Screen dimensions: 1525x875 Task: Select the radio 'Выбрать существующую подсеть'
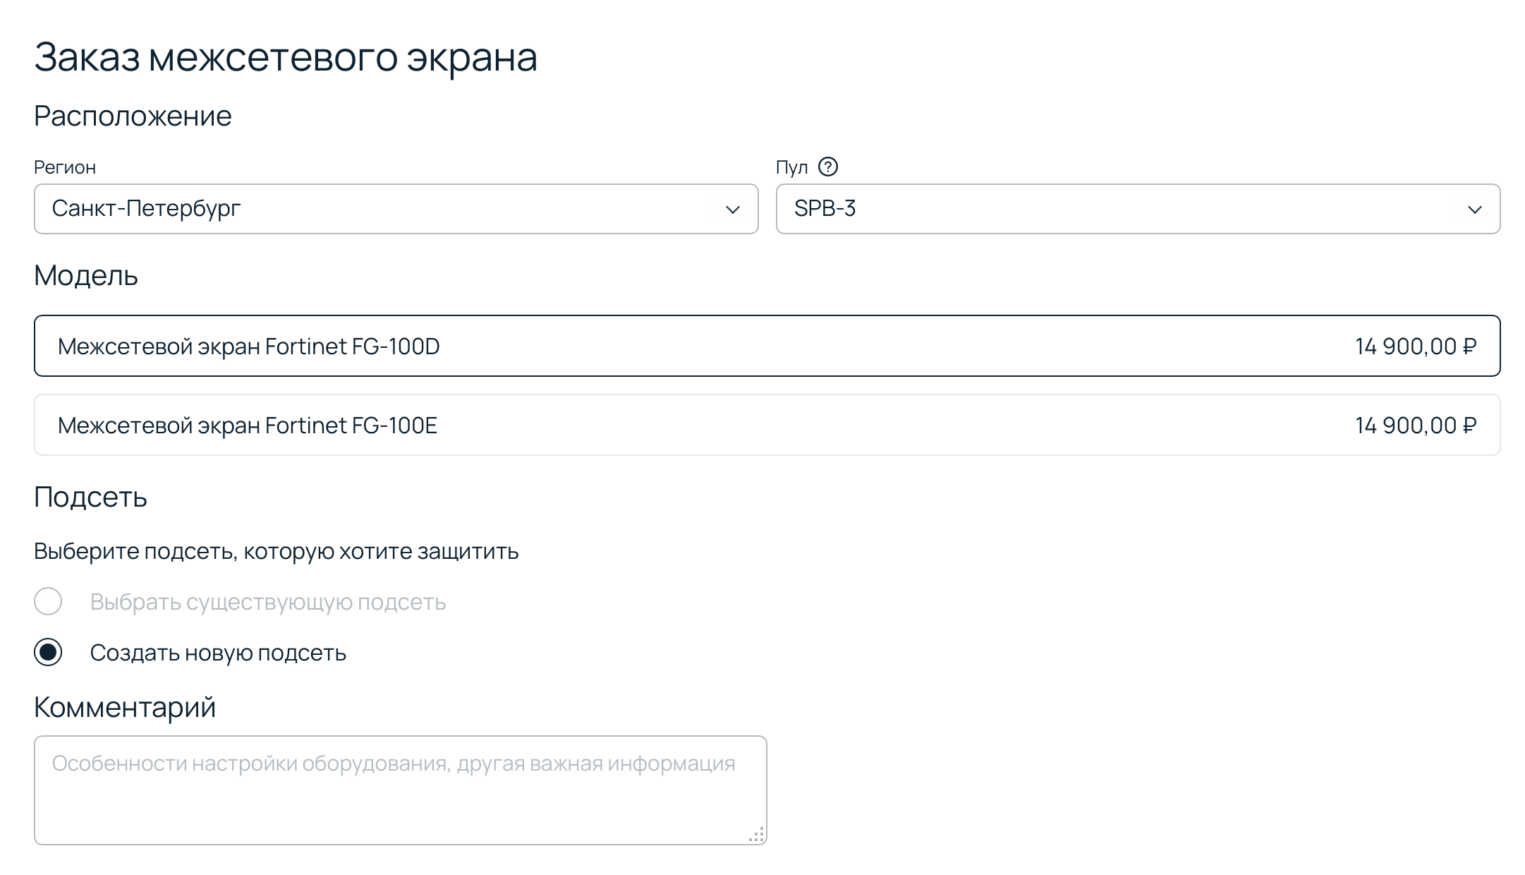[x=47, y=601]
